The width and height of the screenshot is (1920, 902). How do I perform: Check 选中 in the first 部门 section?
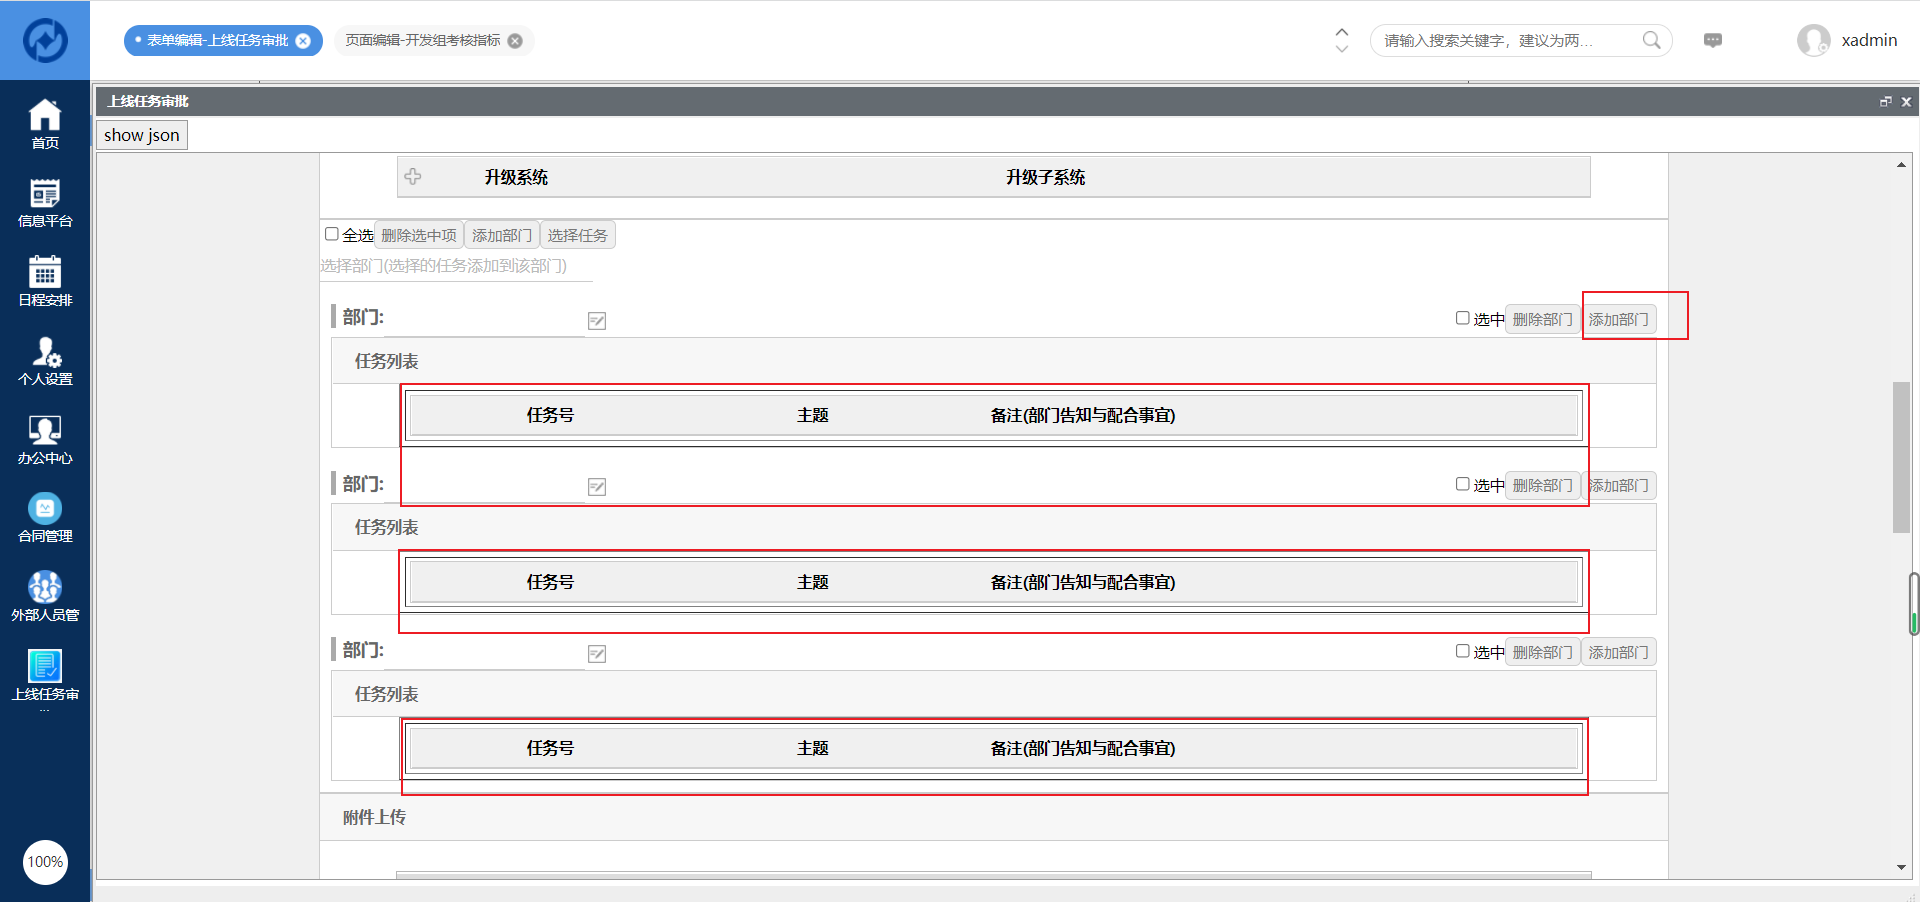[1463, 318]
